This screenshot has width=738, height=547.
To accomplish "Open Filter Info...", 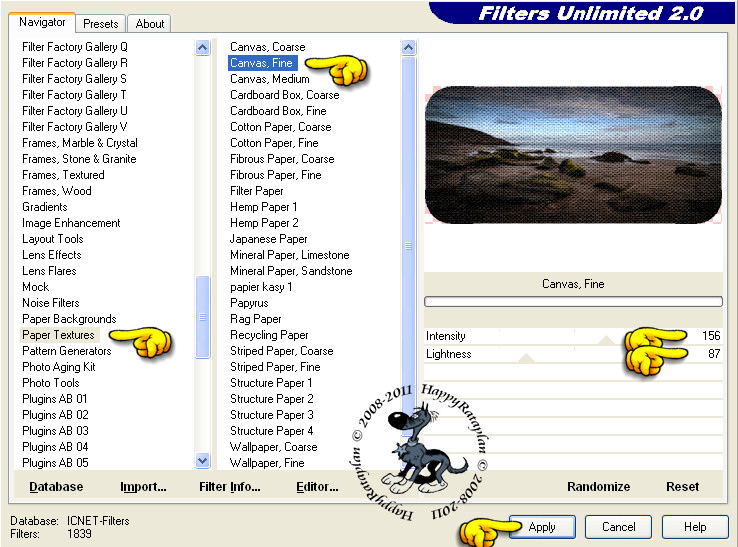I will click(x=230, y=486).
